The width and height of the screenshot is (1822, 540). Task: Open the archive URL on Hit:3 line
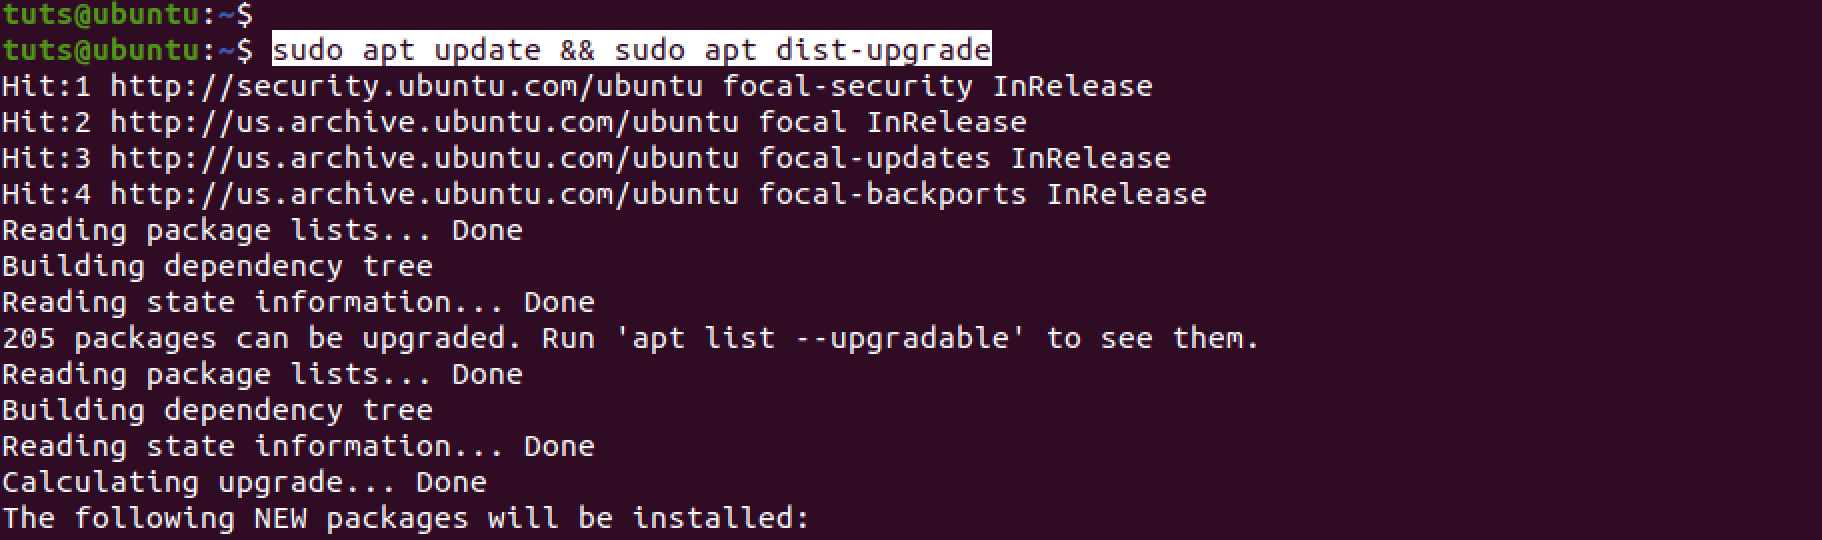point(424,158)
